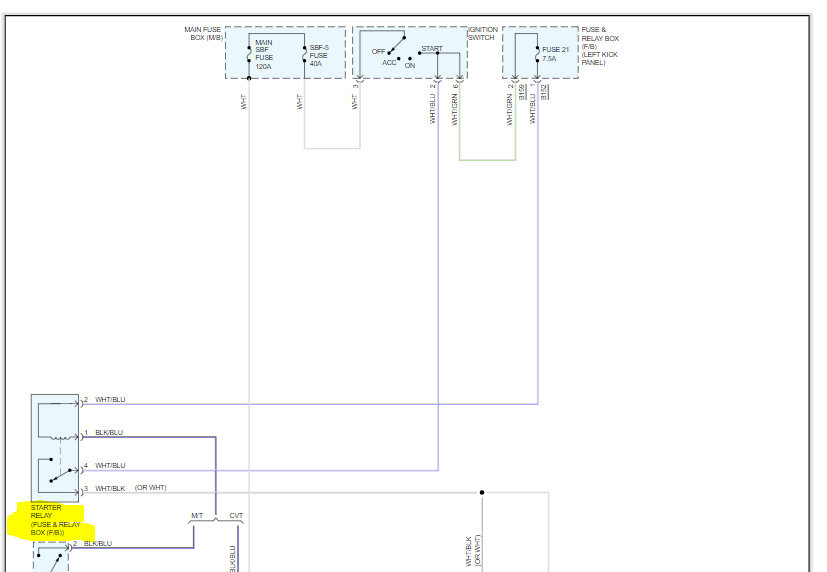Click the wire junction dot on WHT/BLK line
This screenshot has width=827, height=572.
point(482,492)
